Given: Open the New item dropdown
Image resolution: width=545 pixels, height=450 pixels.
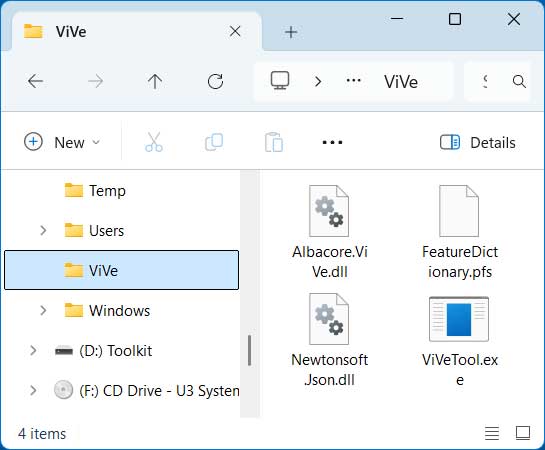Looking at the screenshot, I should (62, 142).
